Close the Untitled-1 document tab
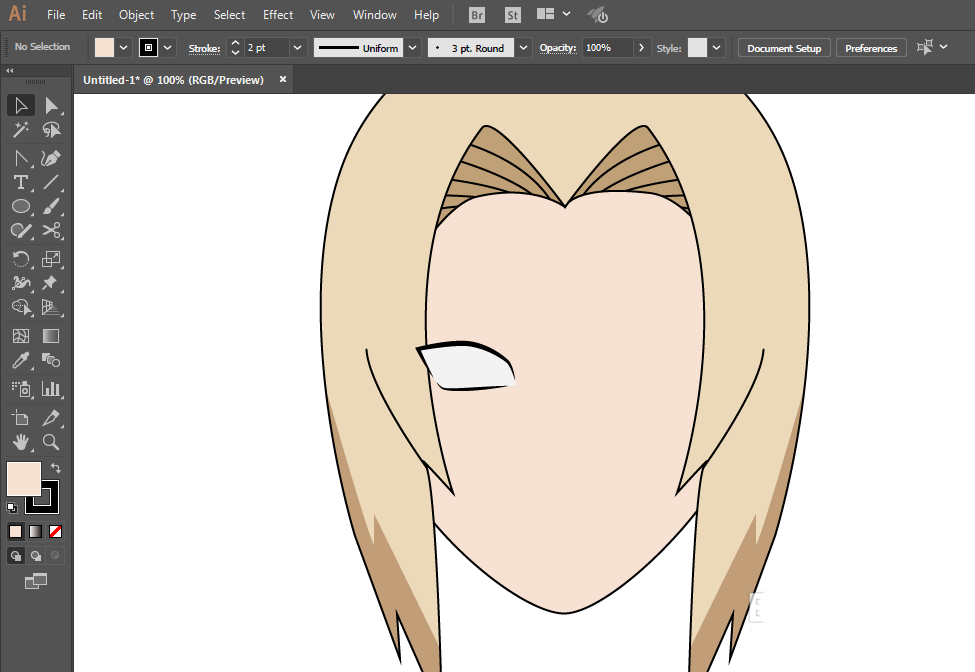 click(283, 80)
